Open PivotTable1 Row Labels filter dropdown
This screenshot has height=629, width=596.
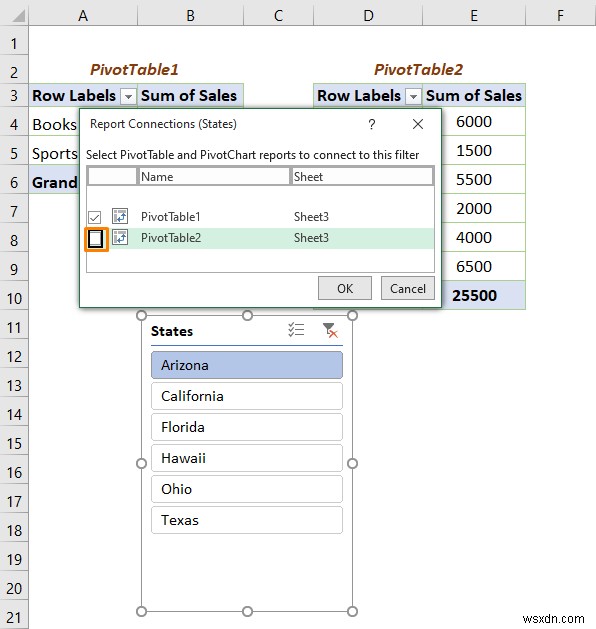click(128, 96)
